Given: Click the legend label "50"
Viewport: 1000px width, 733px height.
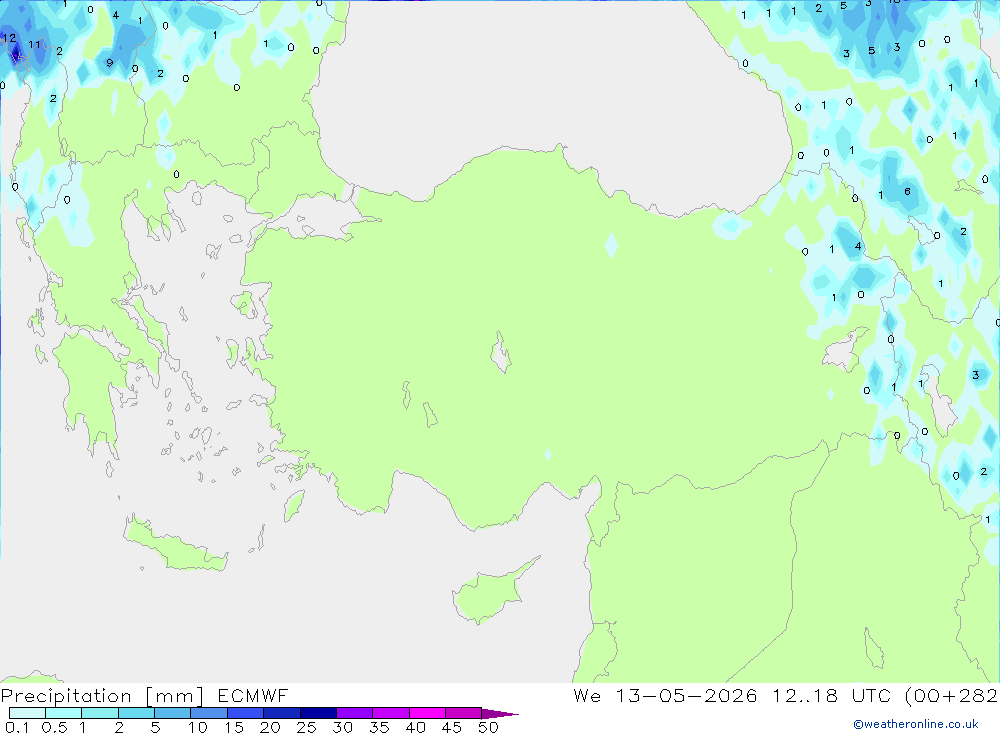Looking at the screenshot, I should pyautogui.click(x=489, y=727).
